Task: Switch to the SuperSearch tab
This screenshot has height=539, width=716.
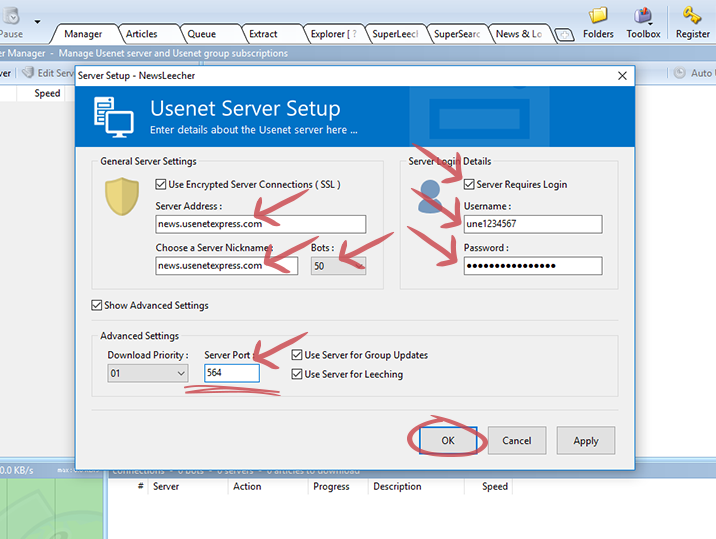Action: coord(457,34)
